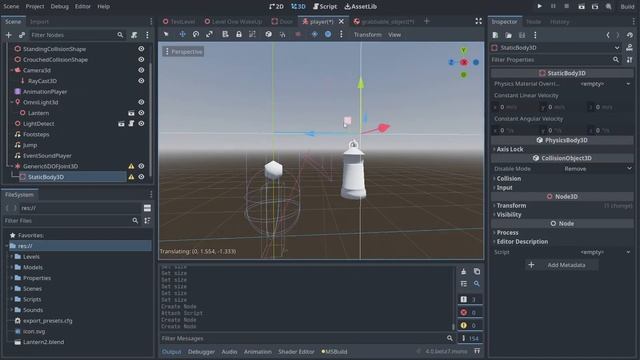Click the Filter Properties search field
640x360 pixels.
[x=556, y=60]
